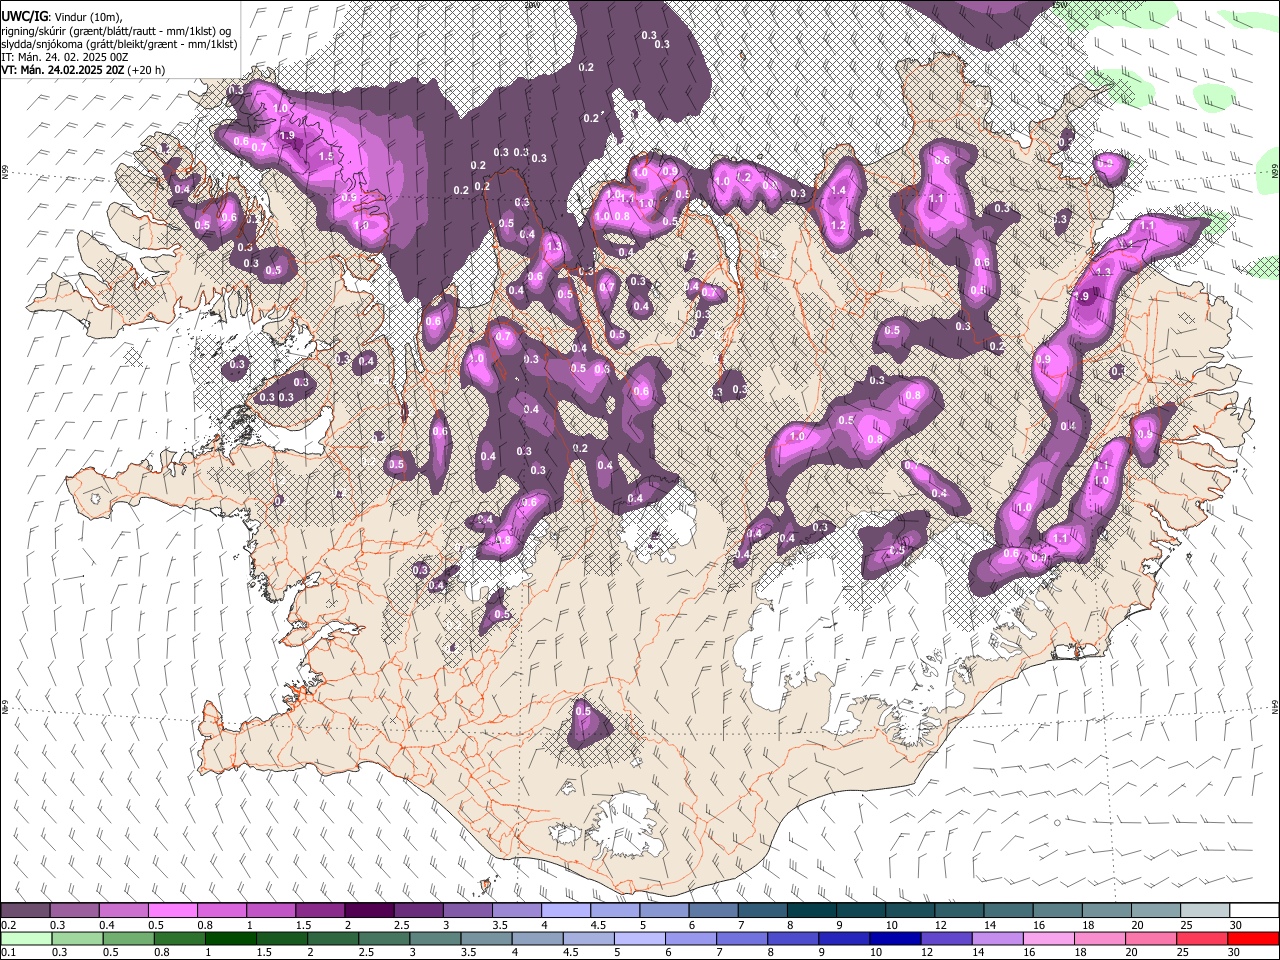Click the '0.1' label under the green legend row
The width and height of the screenshot is (1280, 960).
tap(7, 953)
